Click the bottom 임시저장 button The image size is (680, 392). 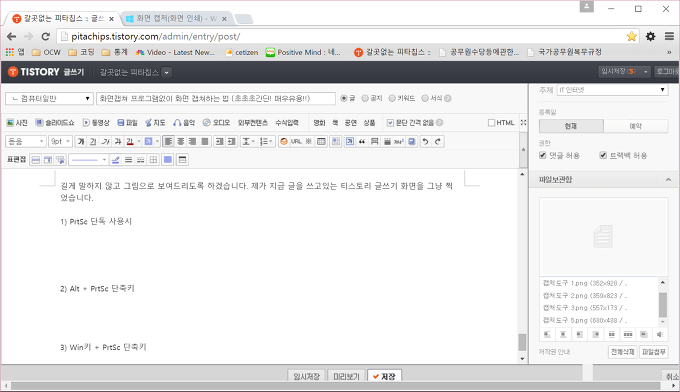tap(307, 376)
